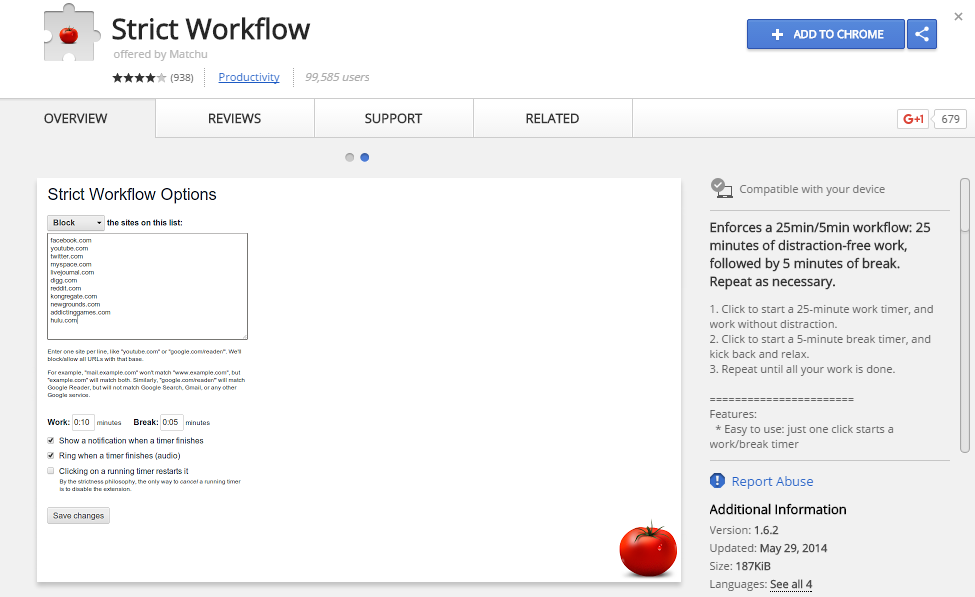This screenshot has width=975, height=597.
Task: Enable Clicking on a running timer restarts it
Action: point(51,471)
